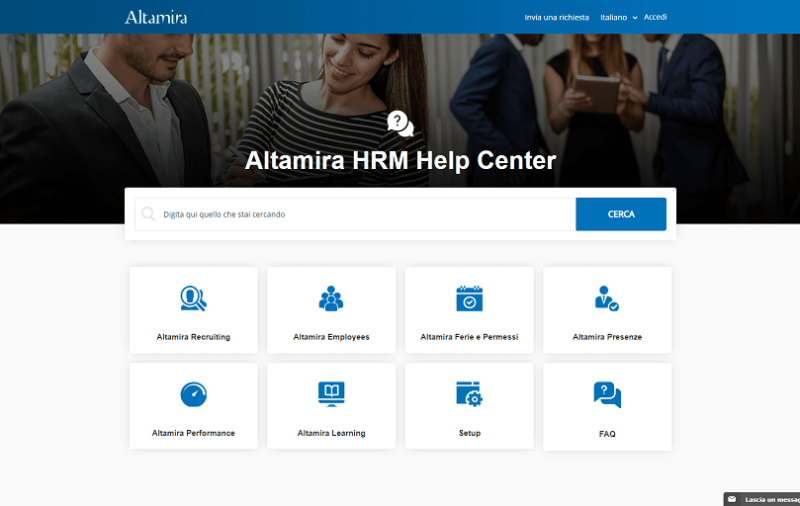This screenshot has width=800, height=506.
Task: Open Ferie e Permessi calendar icon
Action: [x=469, y=298]
